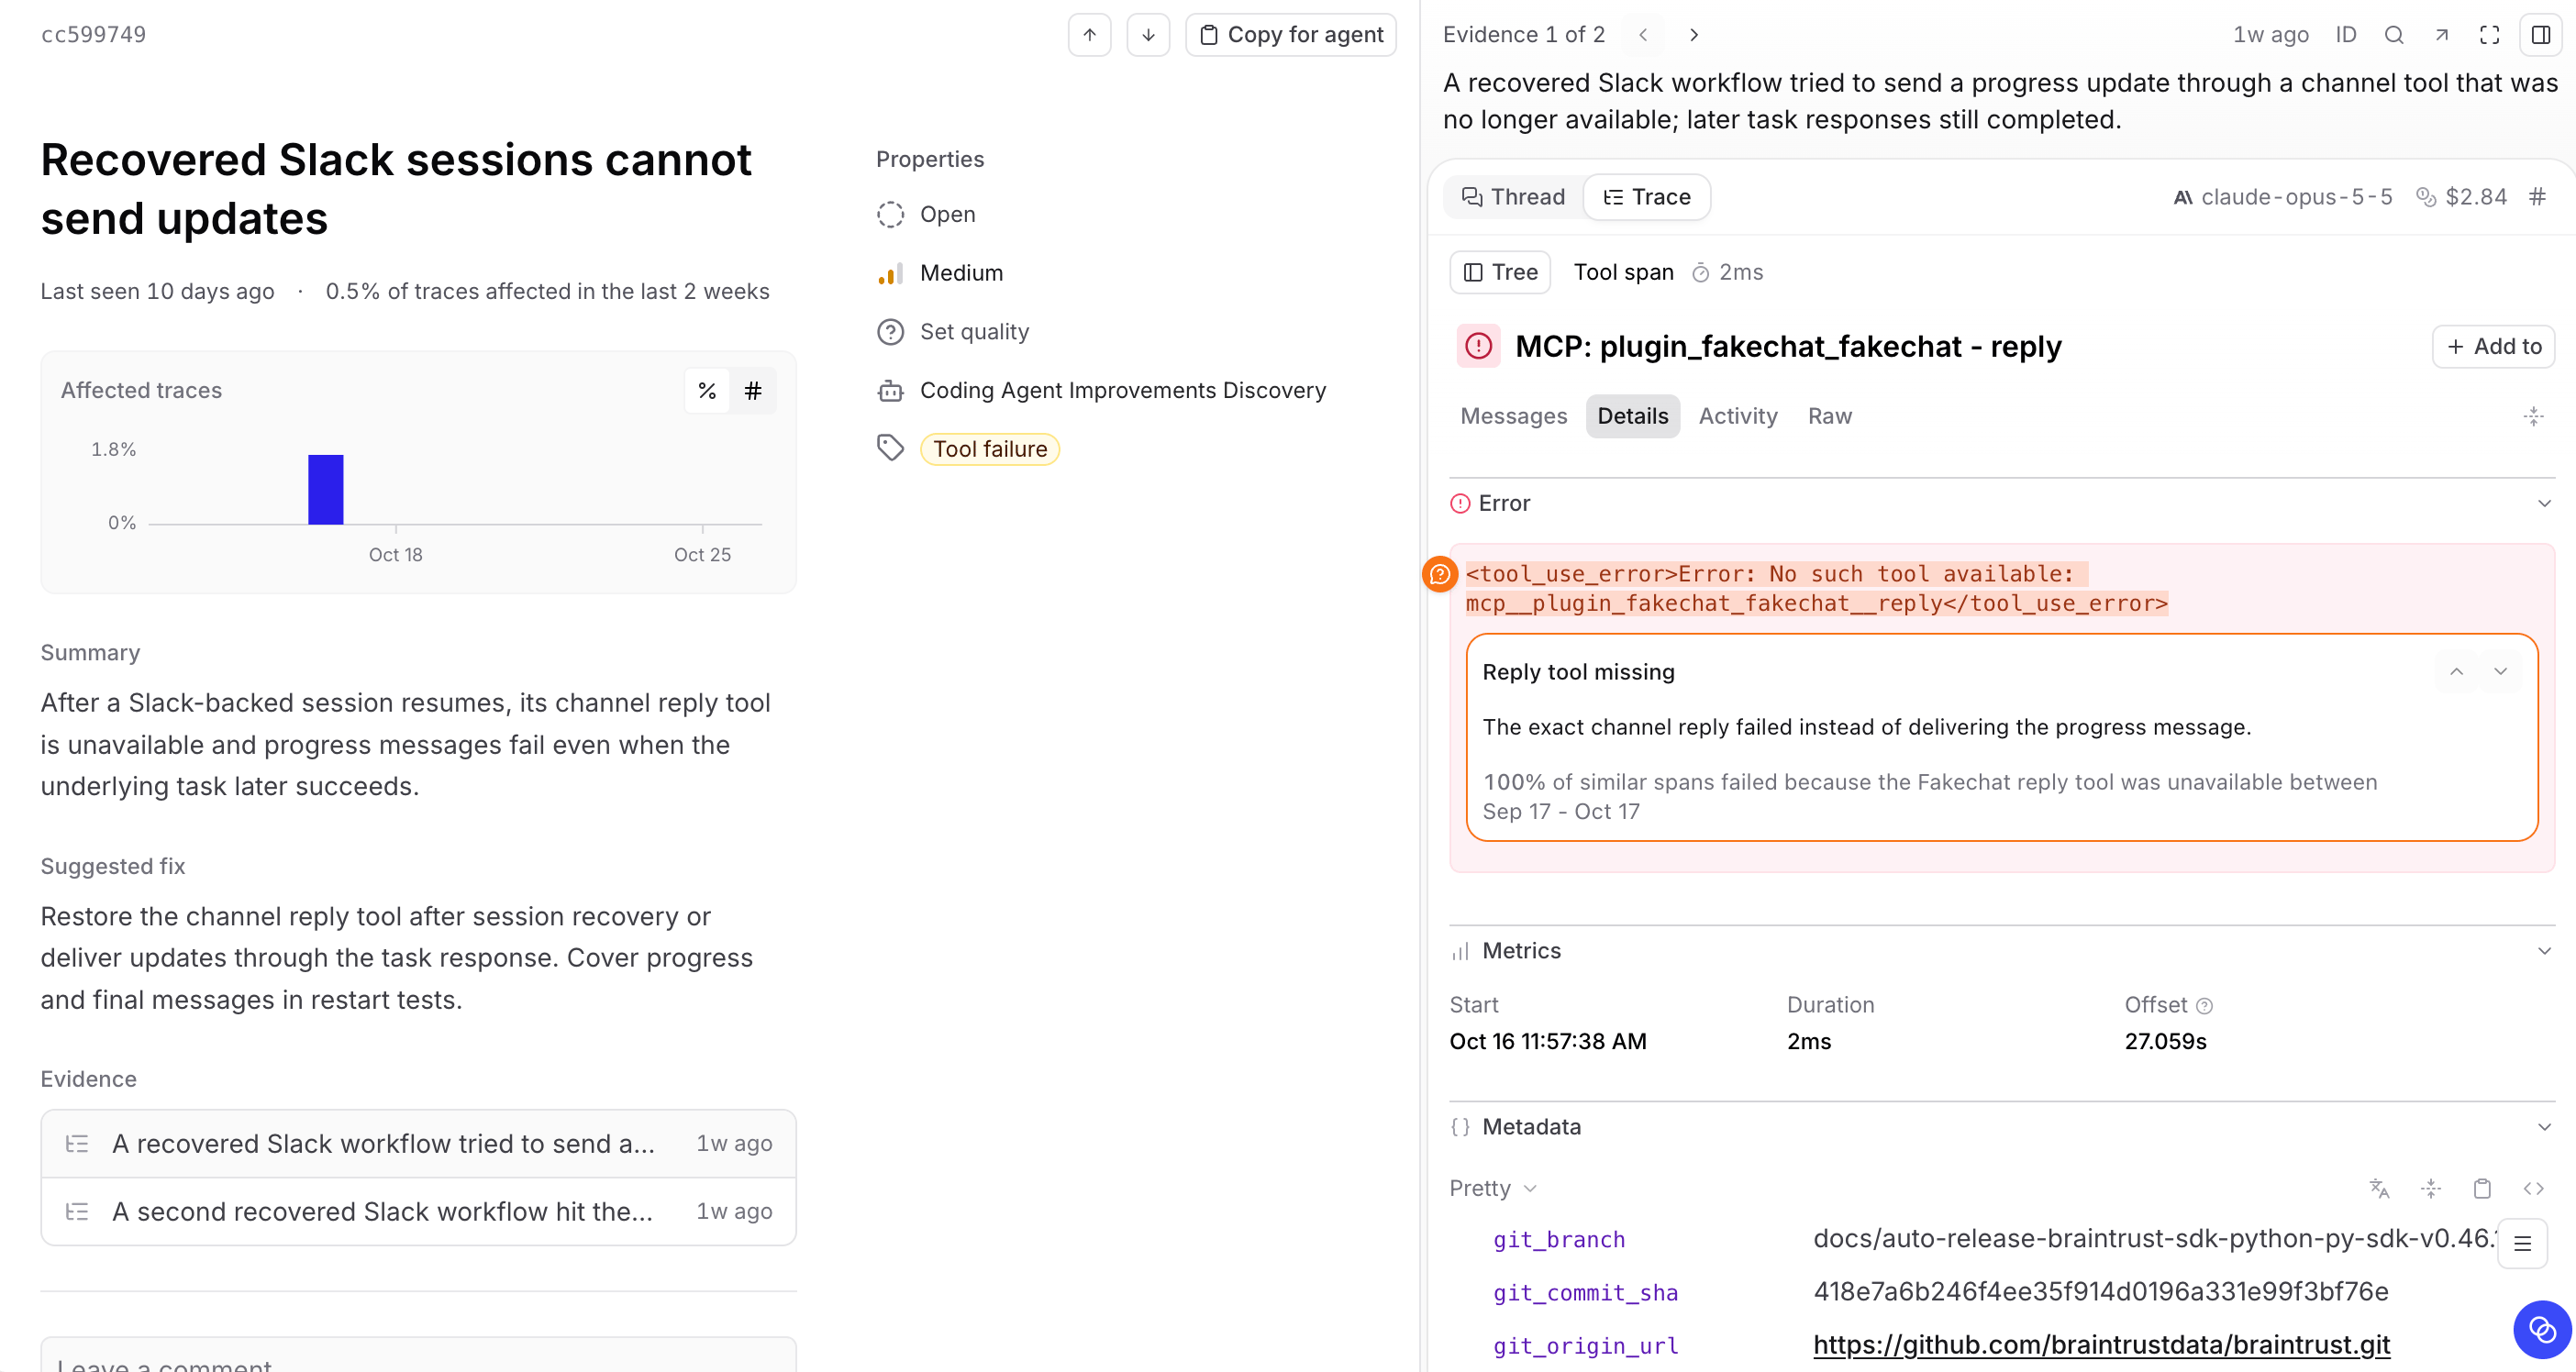Collapse all sections icon beside tabs
Screen dimensions: 2576x1372
pyautogui.click(x=2533, y=416)
